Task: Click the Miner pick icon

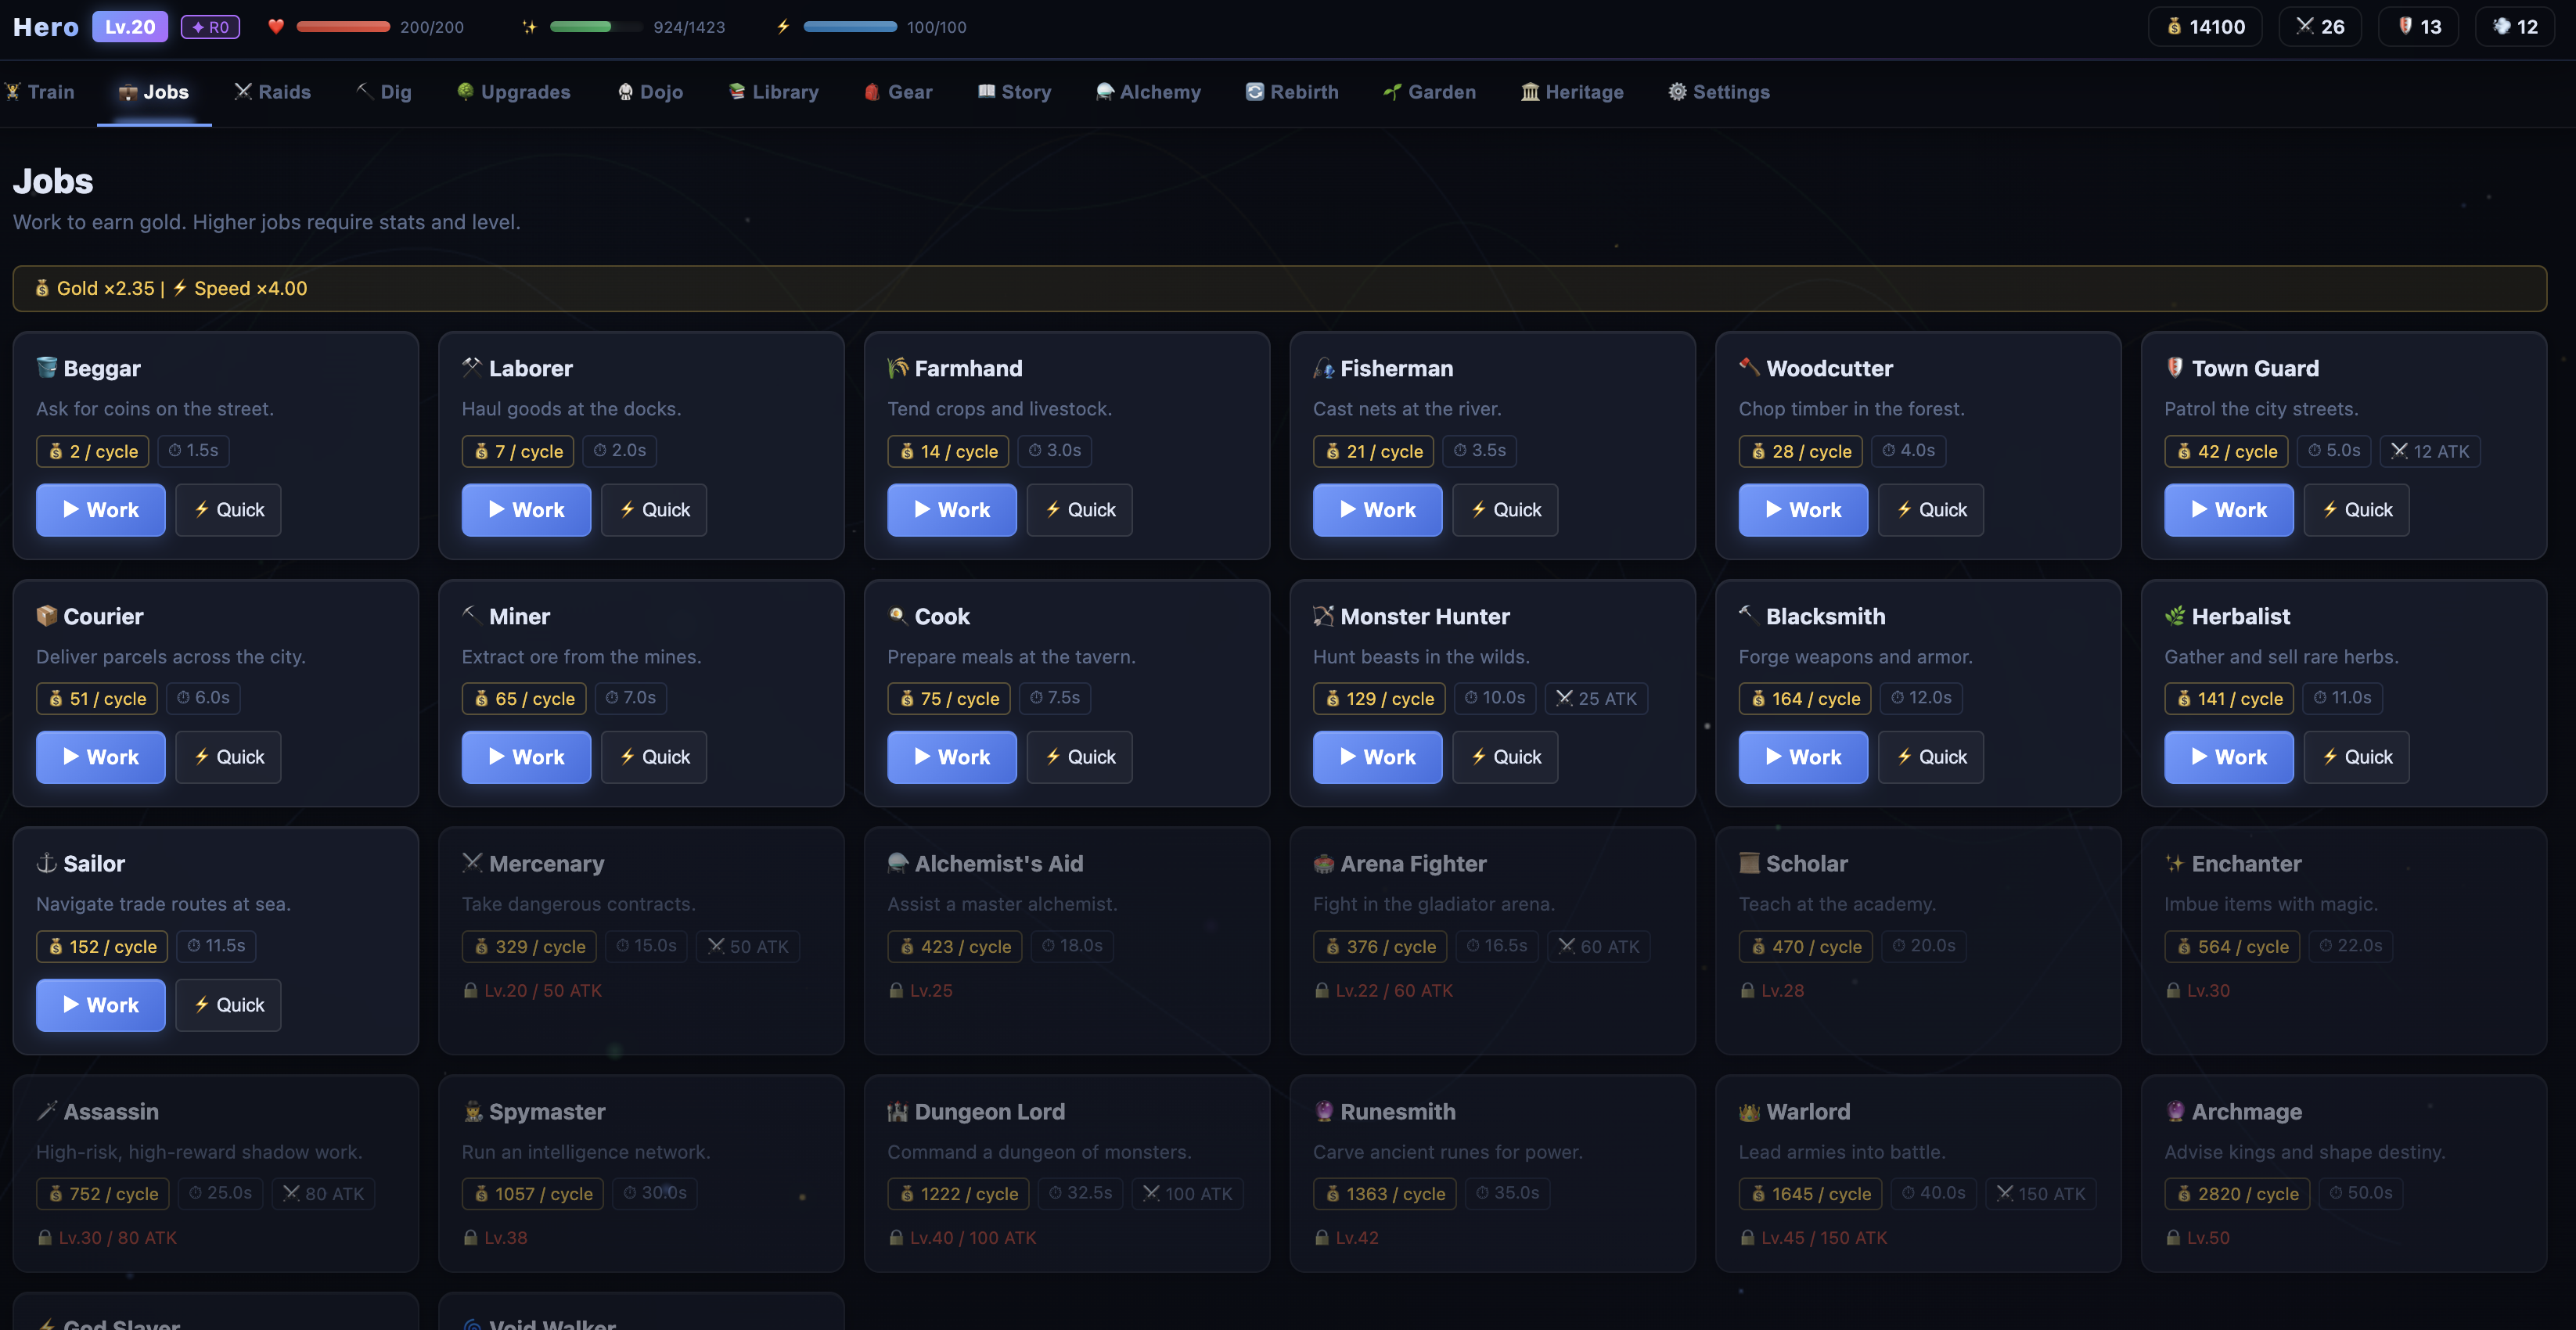Action: tap(472, 615)
